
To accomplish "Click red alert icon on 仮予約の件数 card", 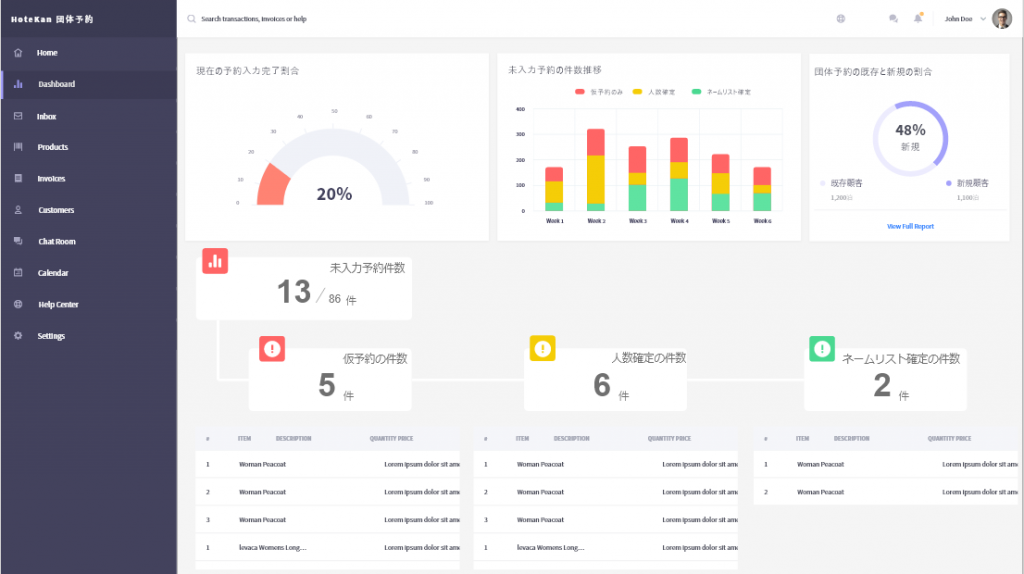I will tap(272, 349).
